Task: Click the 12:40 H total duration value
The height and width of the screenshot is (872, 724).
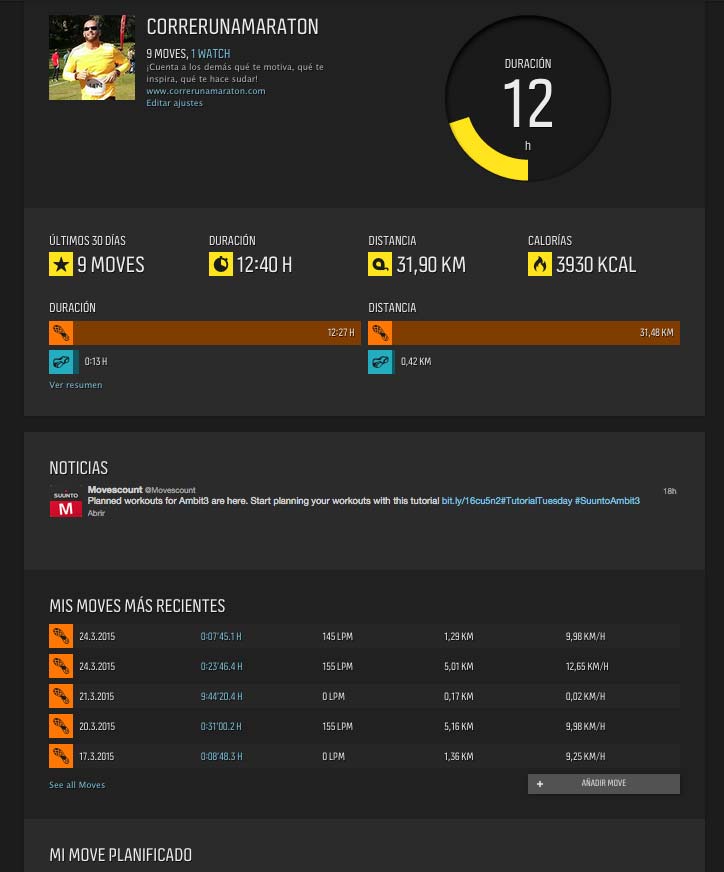Action: click(264, 265)
